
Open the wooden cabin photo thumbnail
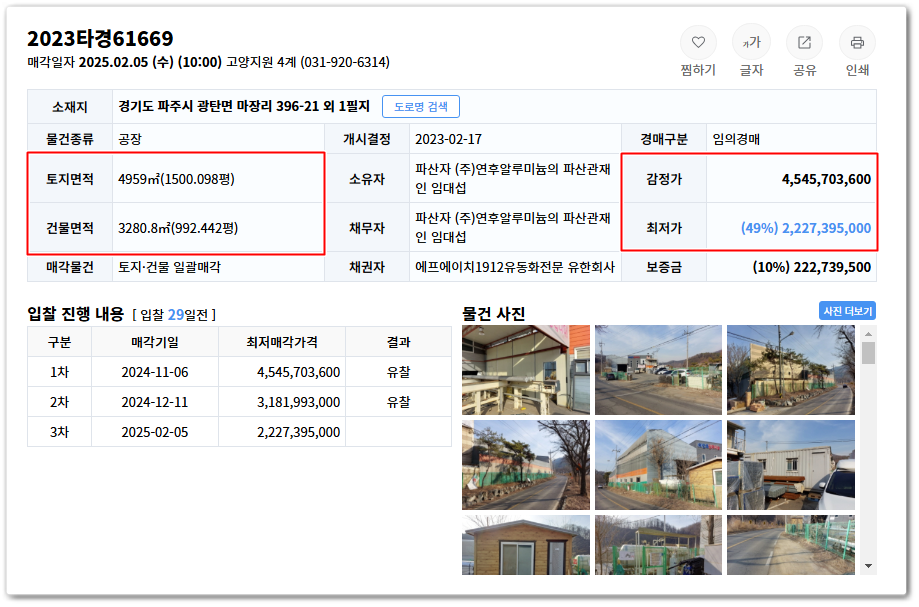(526, 545)
